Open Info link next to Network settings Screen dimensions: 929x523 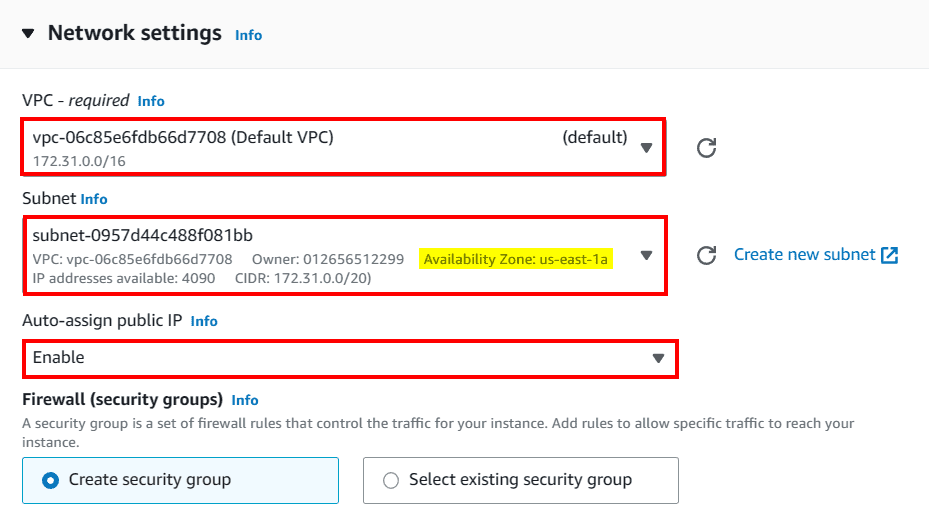[248, 35]
